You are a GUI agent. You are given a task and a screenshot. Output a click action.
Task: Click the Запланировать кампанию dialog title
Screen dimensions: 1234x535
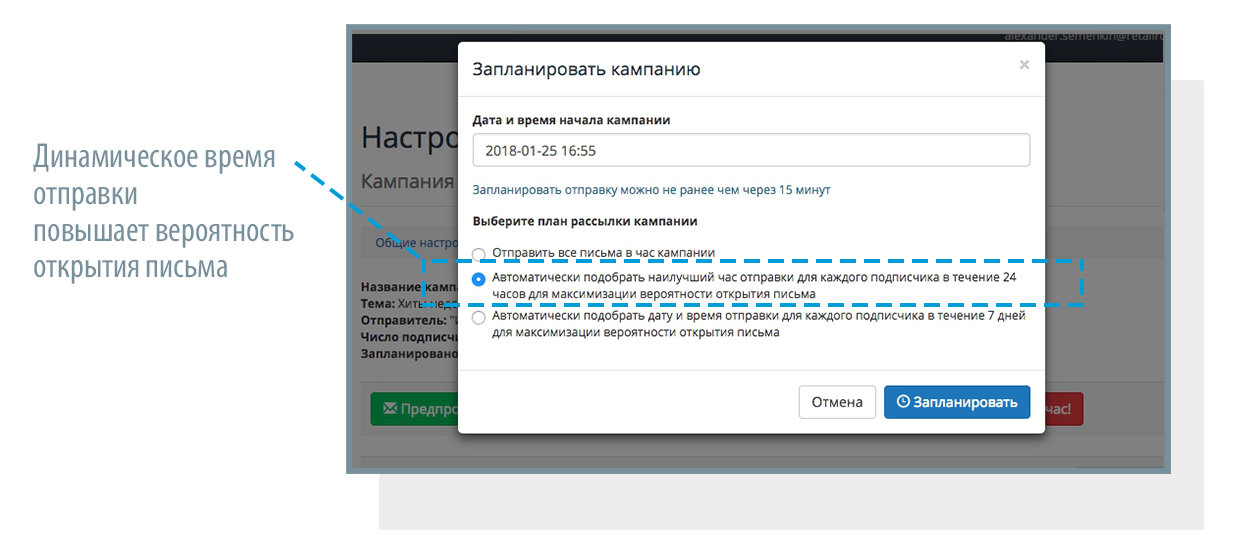(x=586, y=69)
